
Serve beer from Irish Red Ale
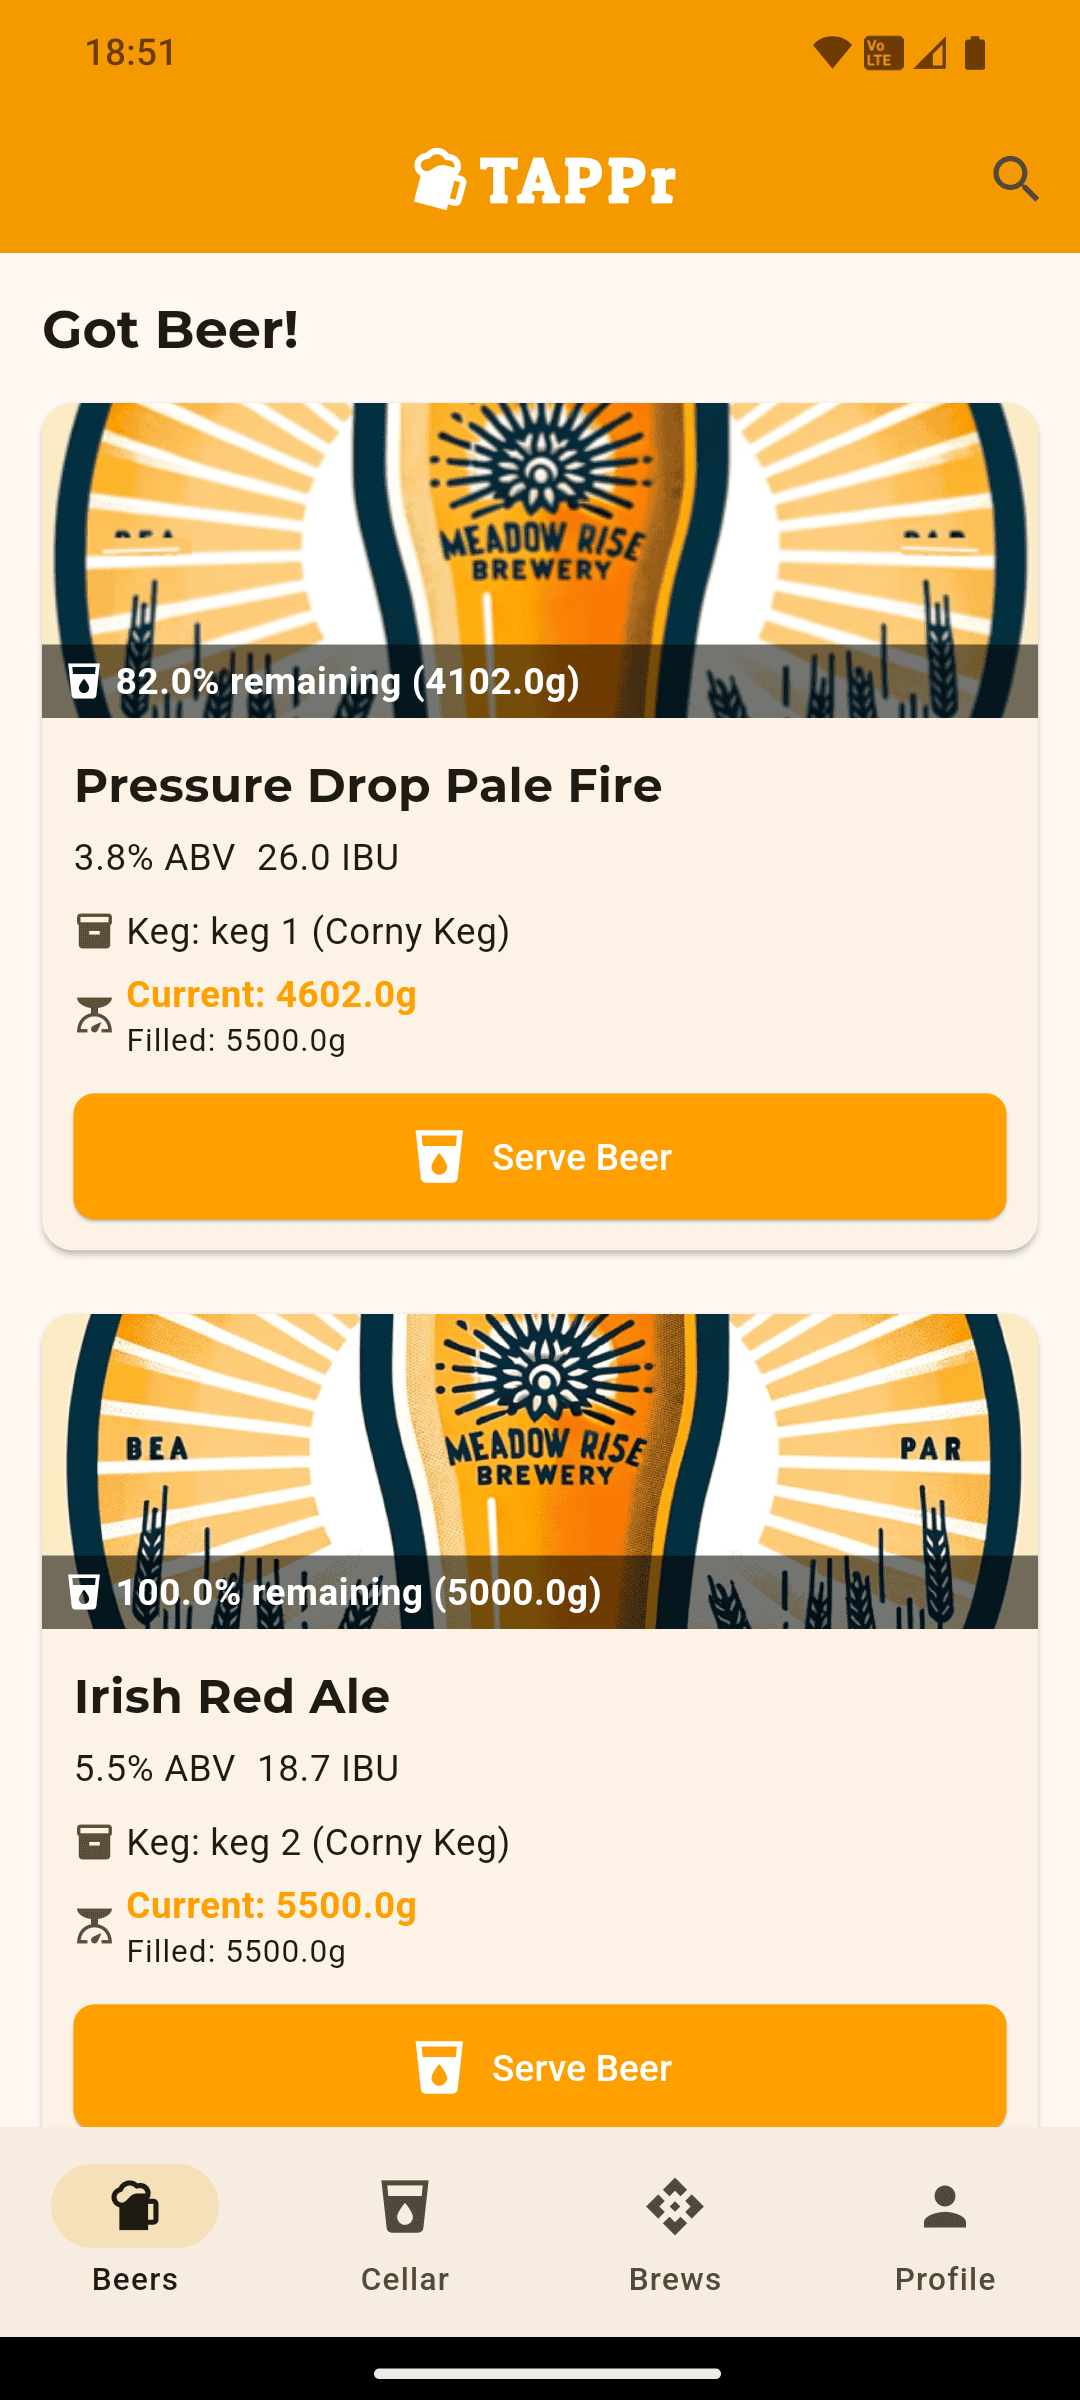pos(540,2066)
